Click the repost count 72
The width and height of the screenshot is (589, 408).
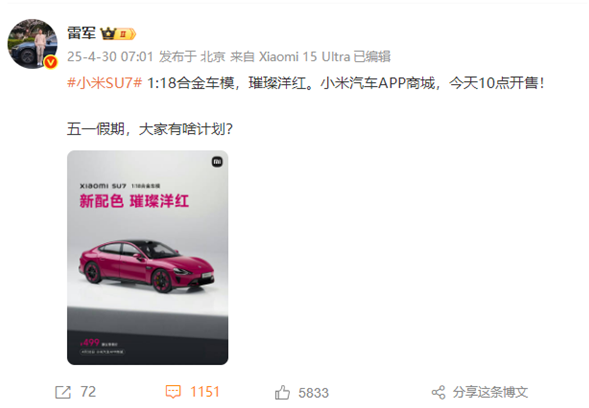pyautogui.click(x=88, y=392)
